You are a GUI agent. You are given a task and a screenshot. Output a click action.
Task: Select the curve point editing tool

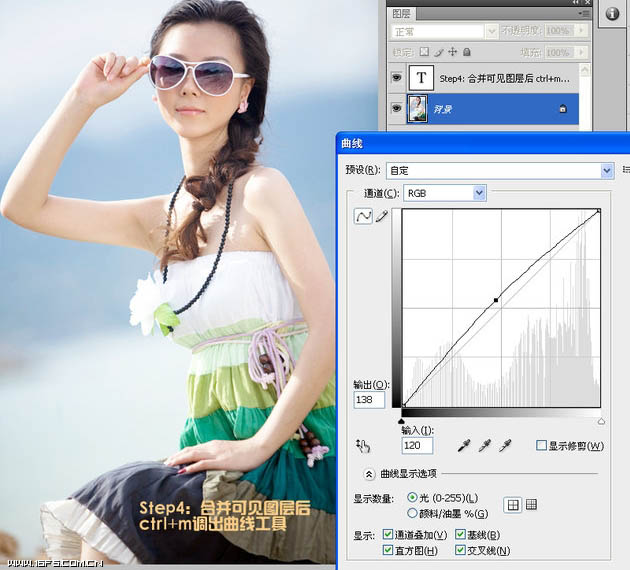(x=363, y=216)
